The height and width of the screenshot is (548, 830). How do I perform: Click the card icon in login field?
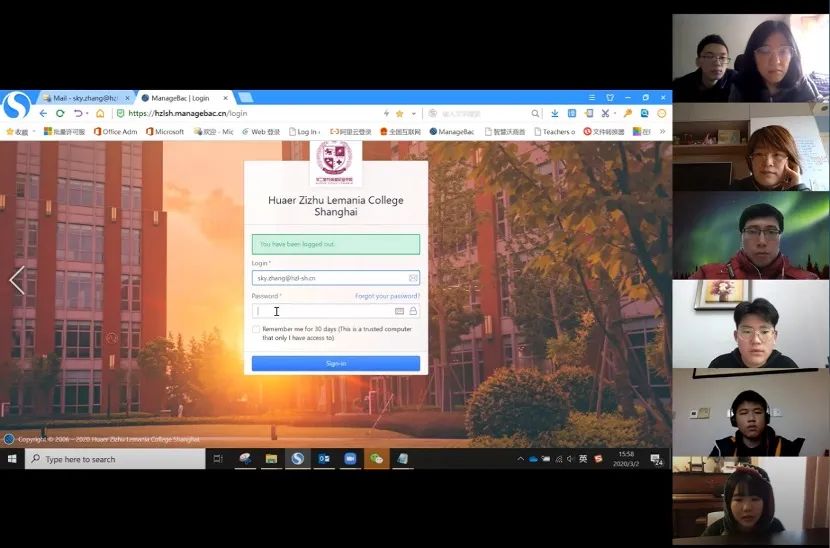pyautogui.click(x=413, y=278)
